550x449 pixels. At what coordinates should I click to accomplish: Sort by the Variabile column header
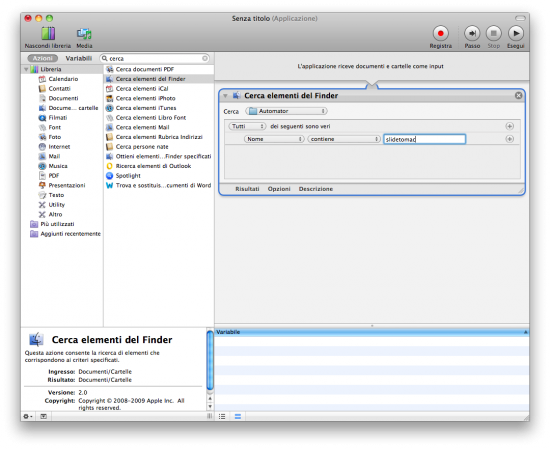pyautogui.click(x=372, y=332)
